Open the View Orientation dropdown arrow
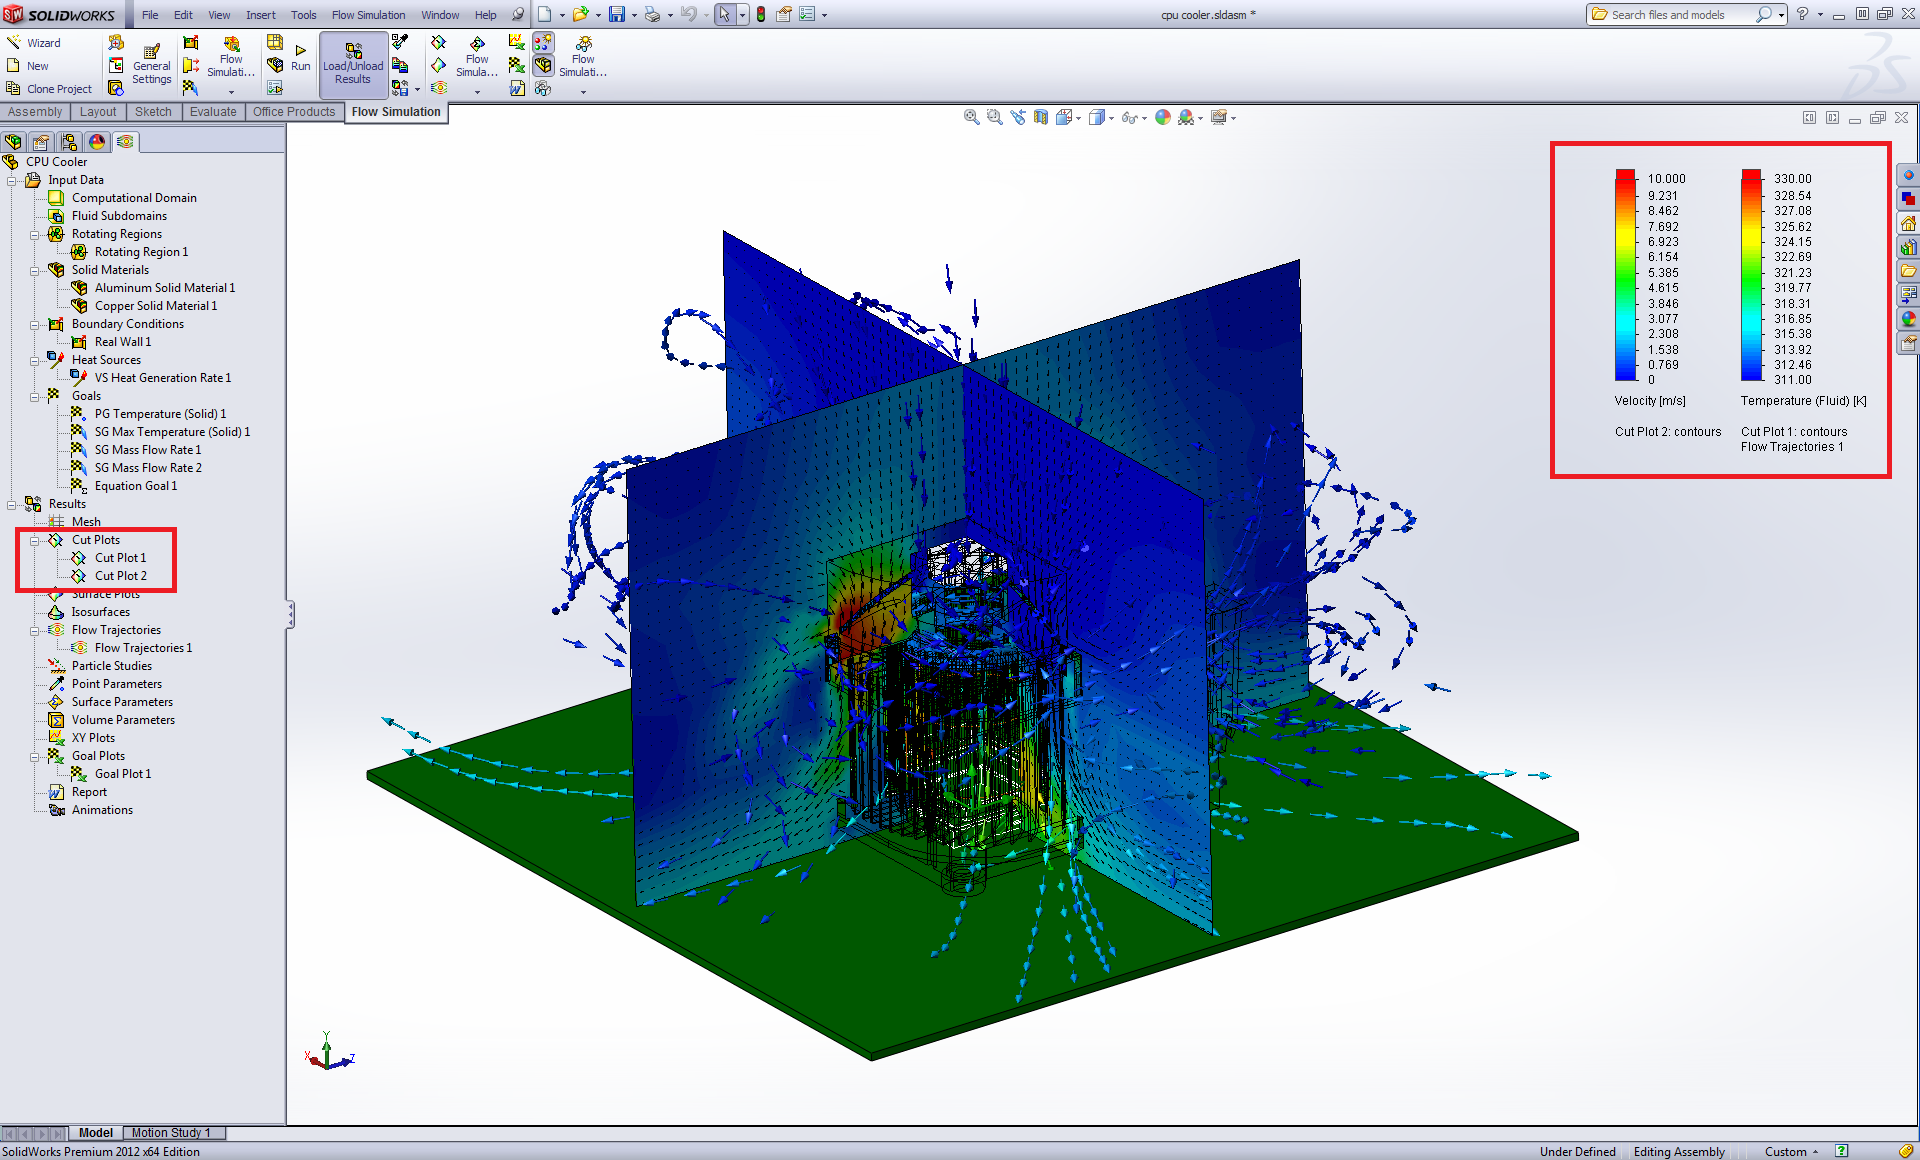The width and height of the screenshot is (1920, 1160). point(1078,119)
